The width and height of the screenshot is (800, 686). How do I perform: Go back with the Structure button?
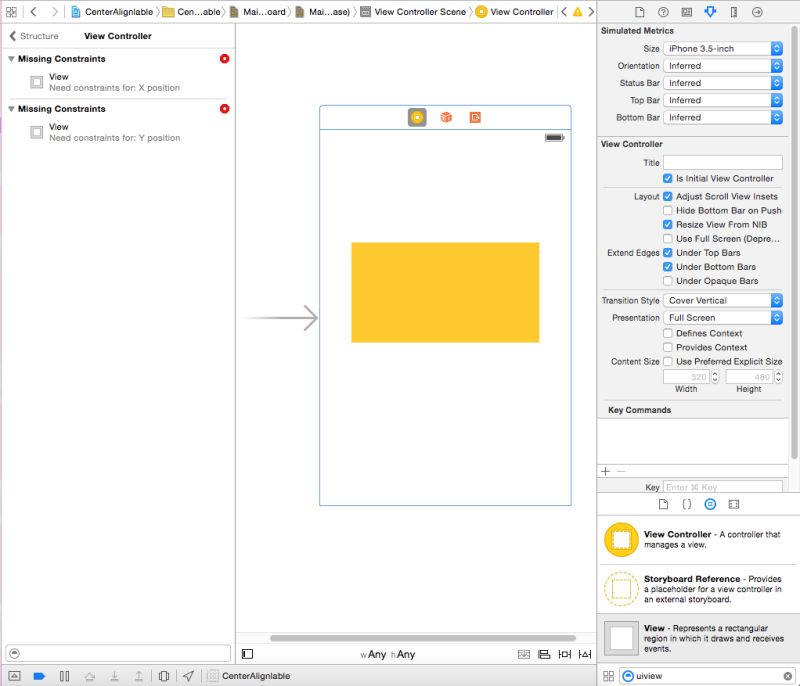point(33,36)
